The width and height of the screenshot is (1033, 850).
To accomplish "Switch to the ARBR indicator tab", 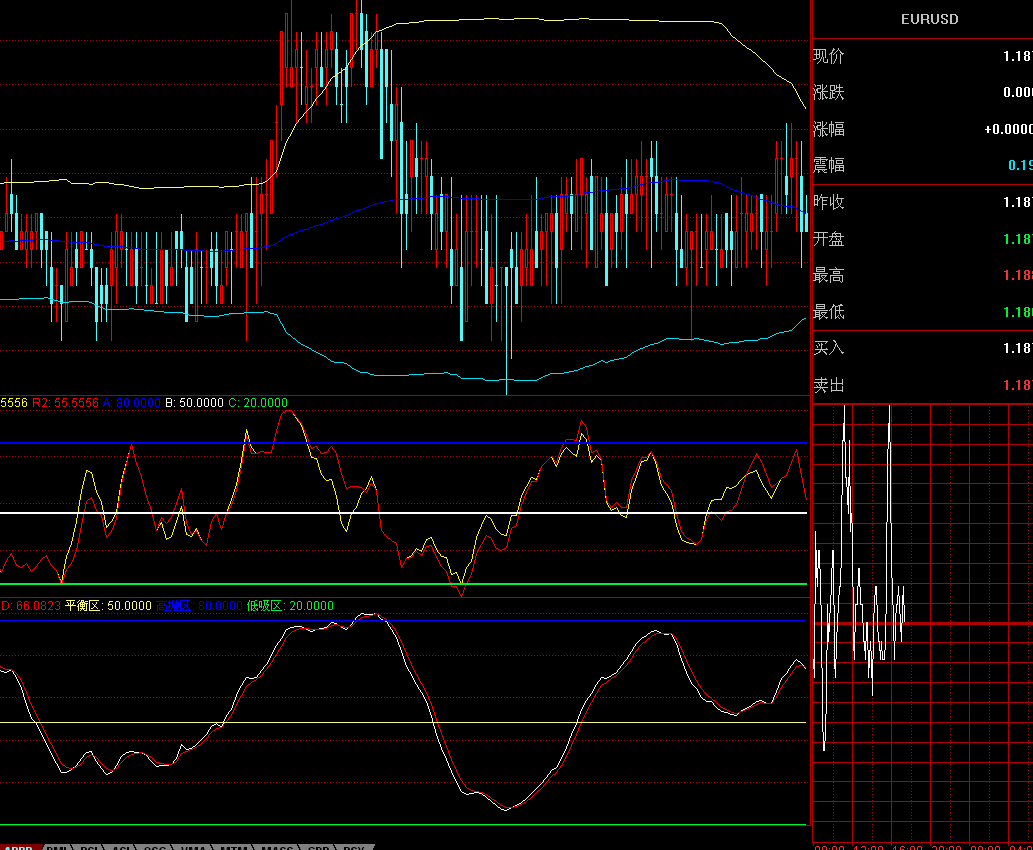I will tap(18, 847).
